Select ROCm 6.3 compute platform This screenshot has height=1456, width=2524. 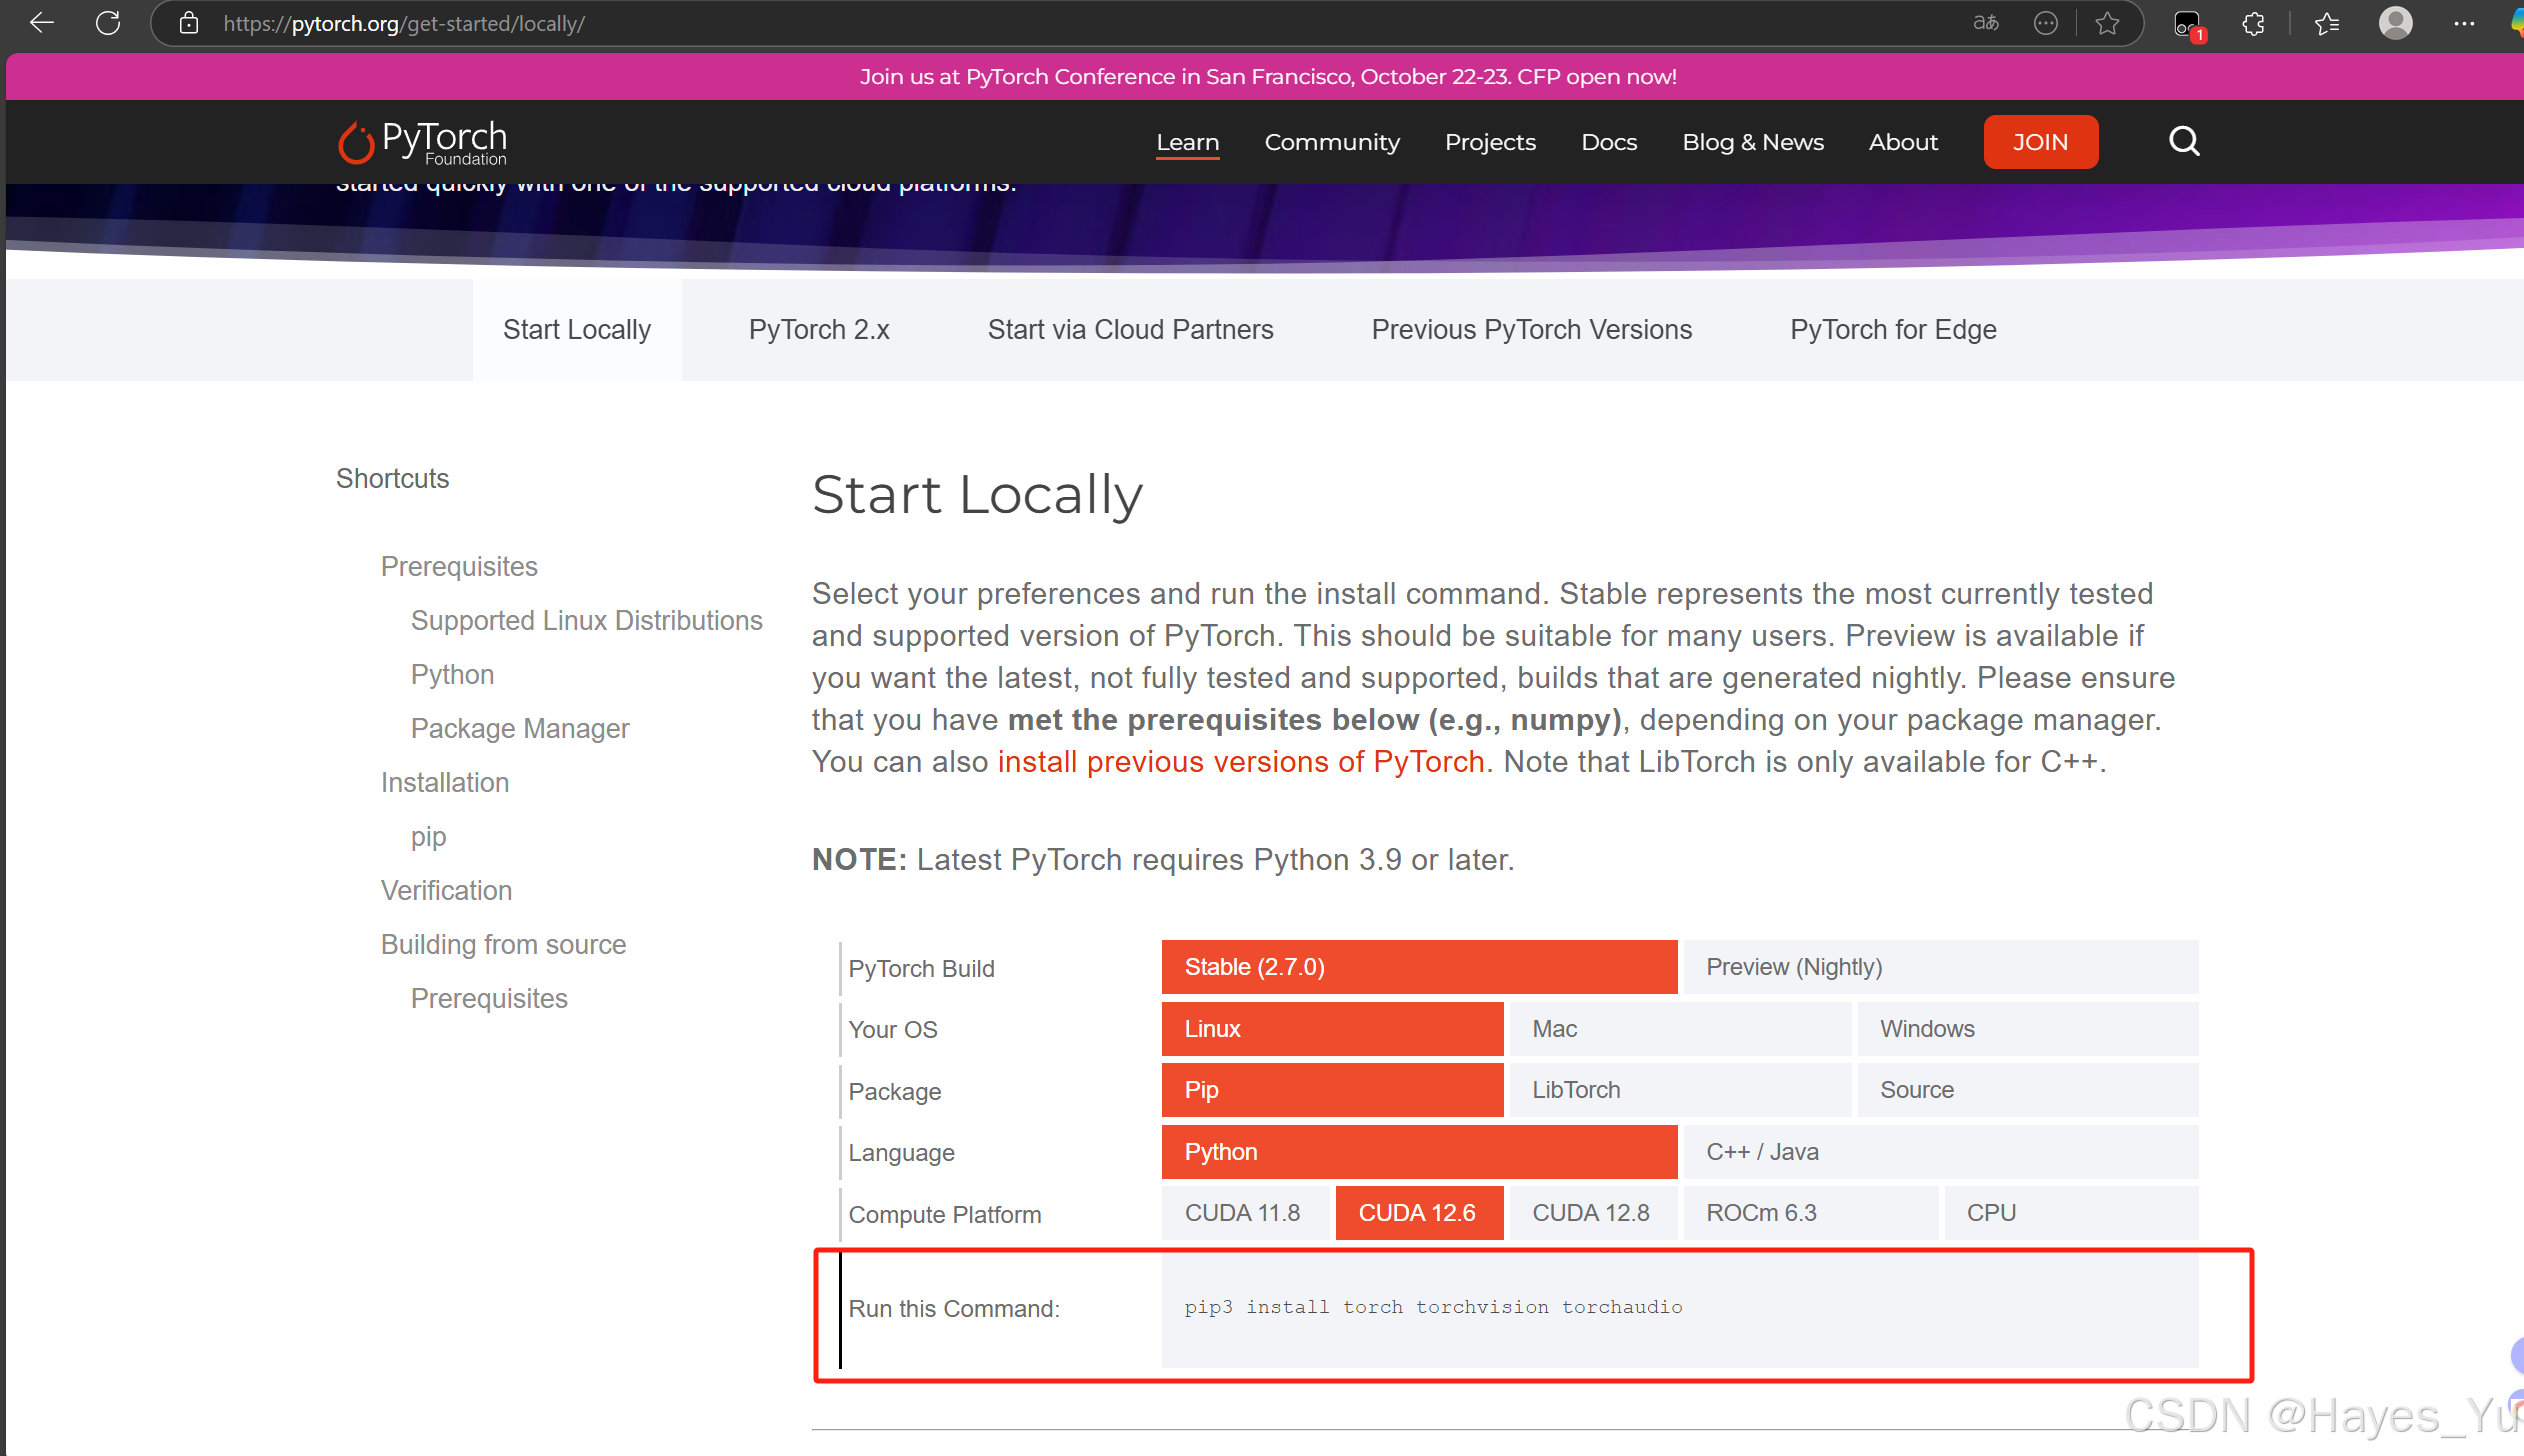pyautogui.click(x=1810, y=1213)
